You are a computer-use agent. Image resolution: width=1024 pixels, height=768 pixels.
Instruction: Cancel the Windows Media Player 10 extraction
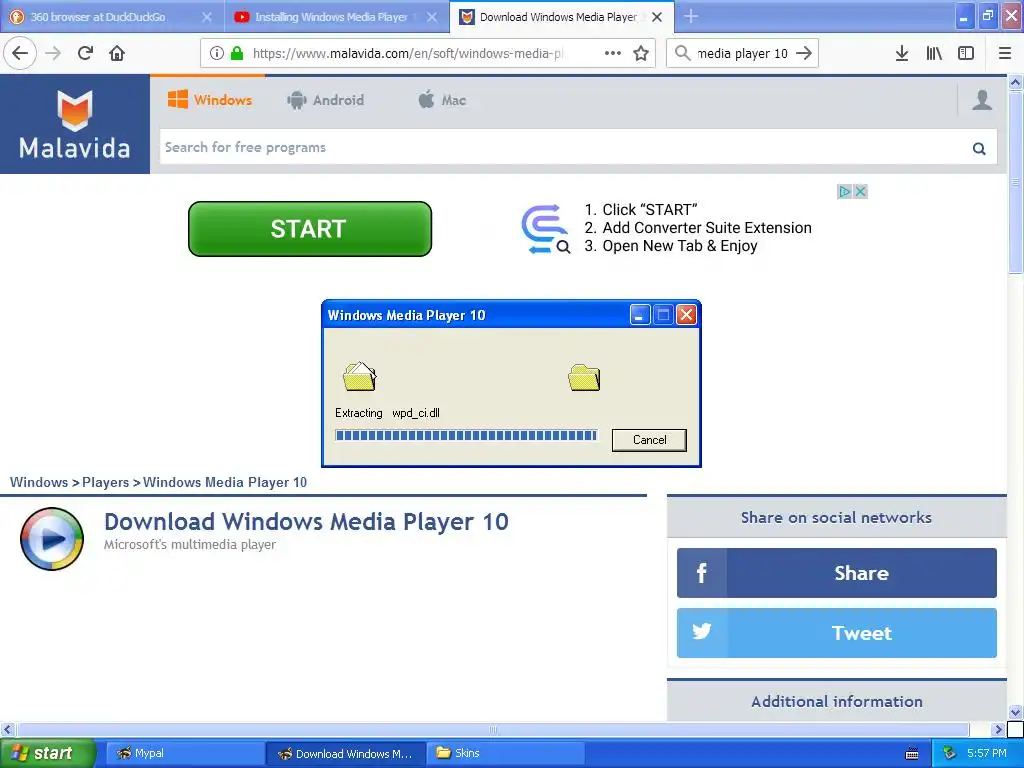[649, 440]
